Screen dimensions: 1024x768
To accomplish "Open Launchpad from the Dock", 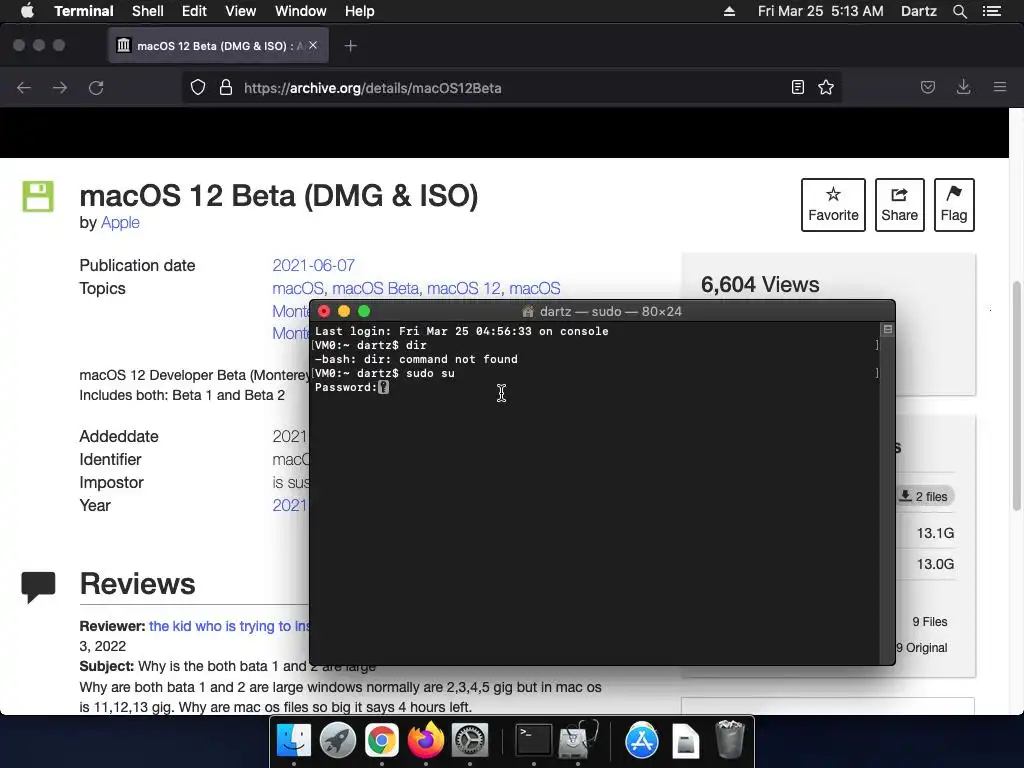I will [338, 741].
